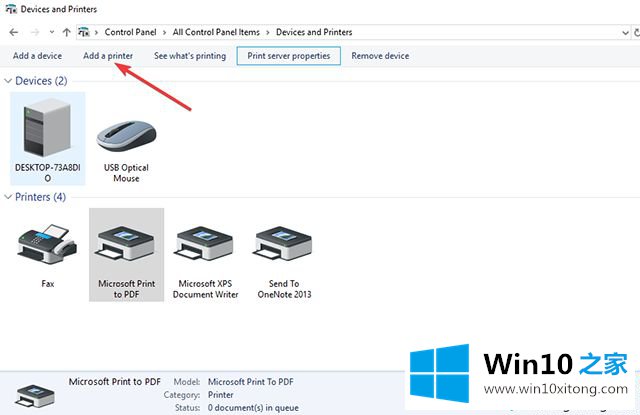Select Control Panel in the breadcrumb

[x=130, y=32]
